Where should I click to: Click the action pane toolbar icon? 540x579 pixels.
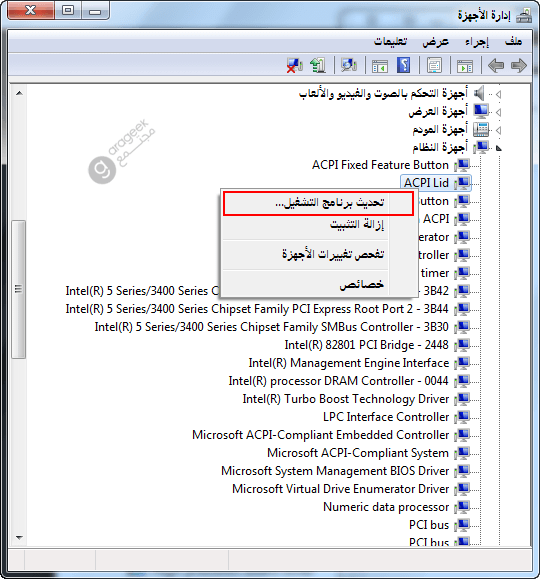pyautogui.click(x=380, y=66)
